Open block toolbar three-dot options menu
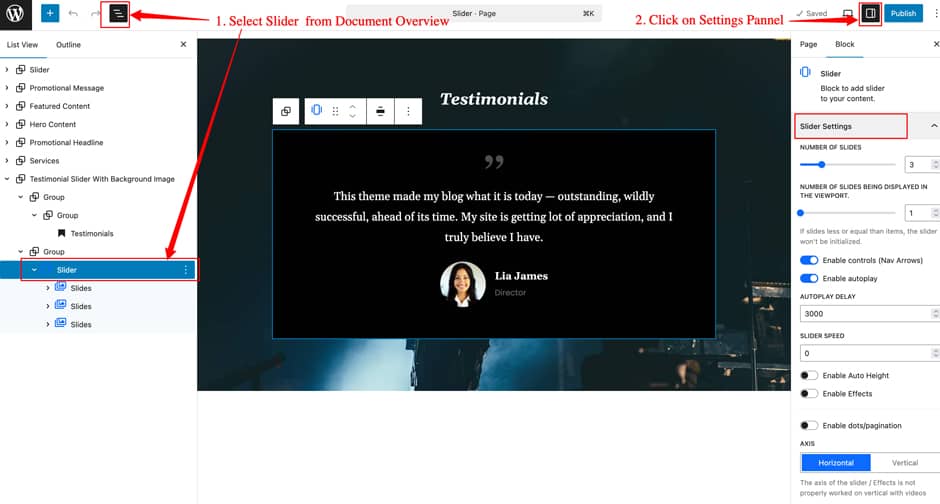The width and height of the screenshot is (940, 504). coord(408,111)
